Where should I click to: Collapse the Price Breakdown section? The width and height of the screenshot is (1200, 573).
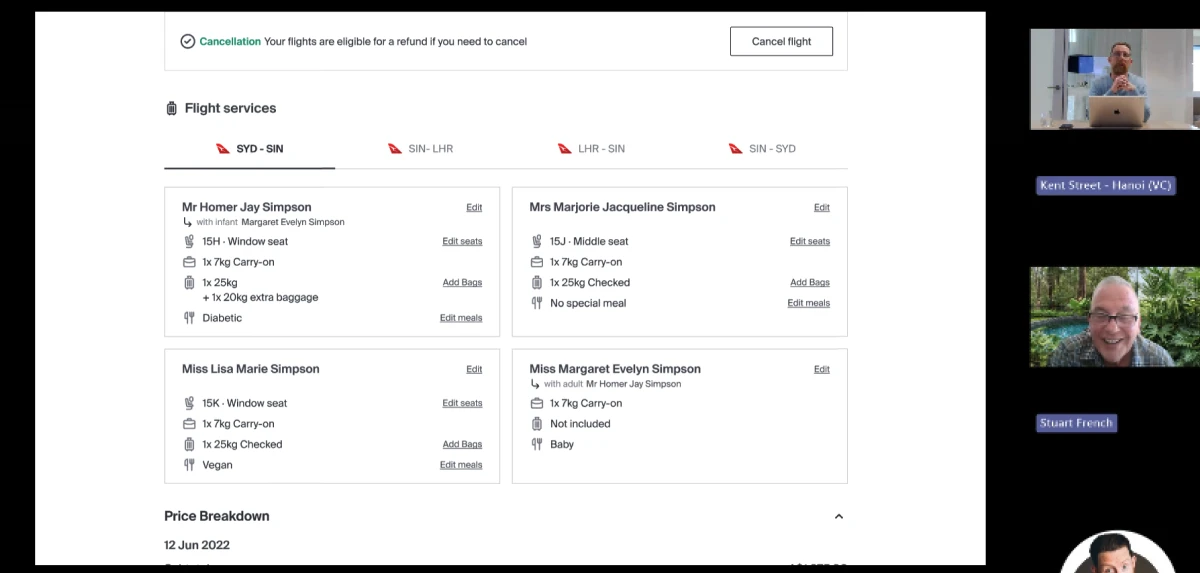[839, 517]
